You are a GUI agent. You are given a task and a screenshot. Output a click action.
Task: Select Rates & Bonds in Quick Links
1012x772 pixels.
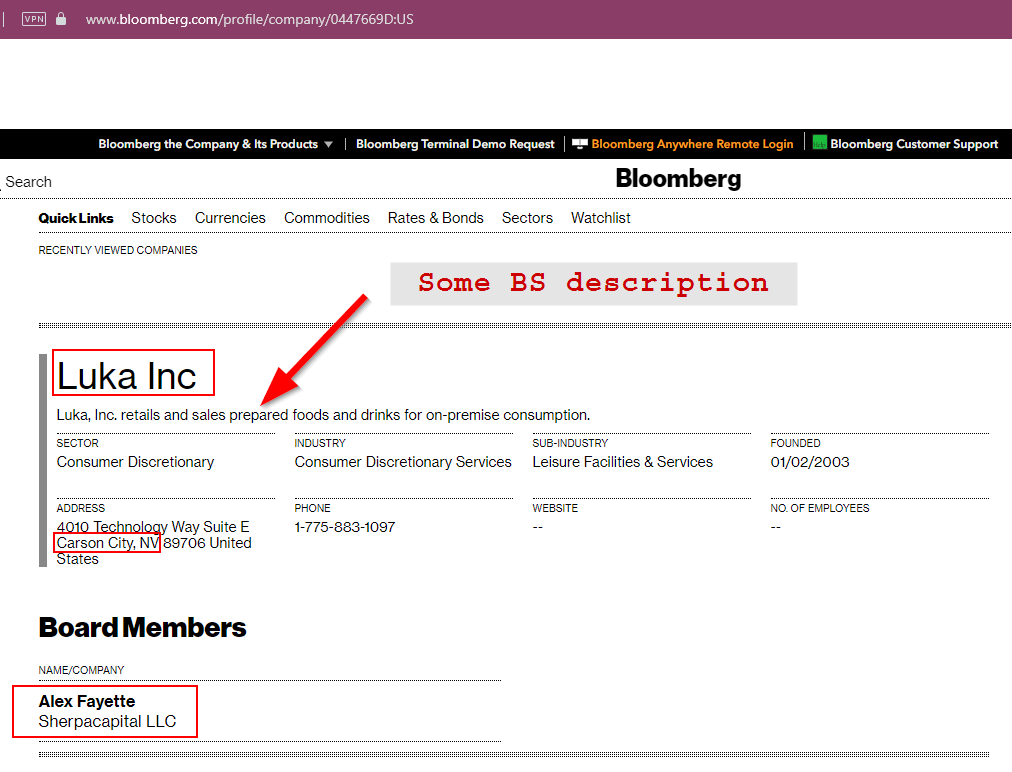[436, 218]
